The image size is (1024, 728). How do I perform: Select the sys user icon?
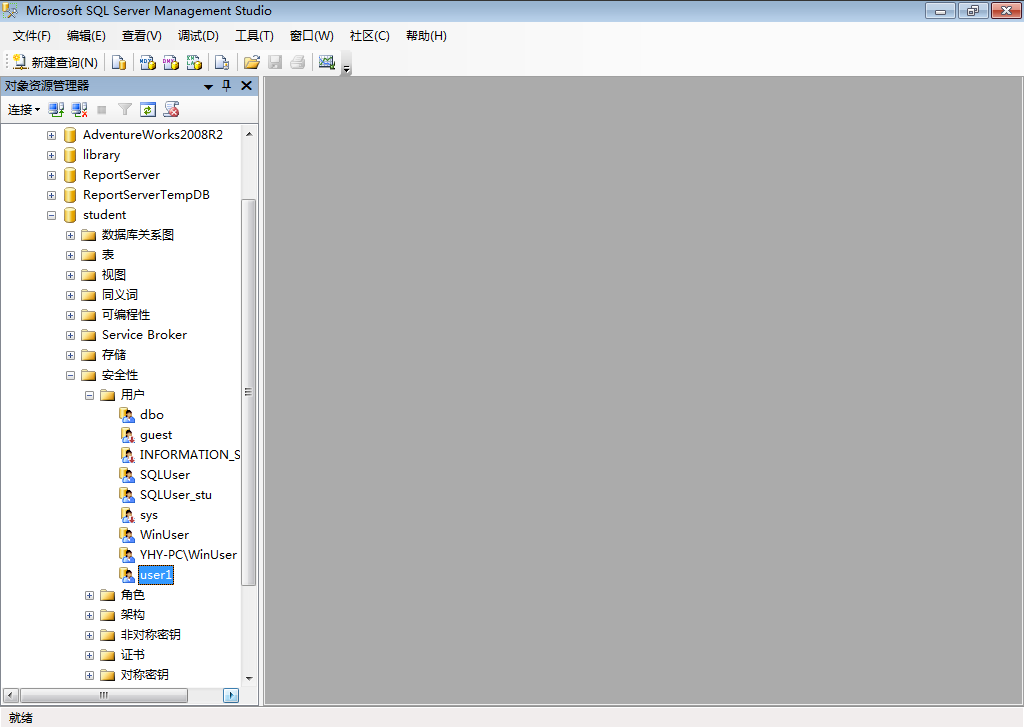[127, 515]
